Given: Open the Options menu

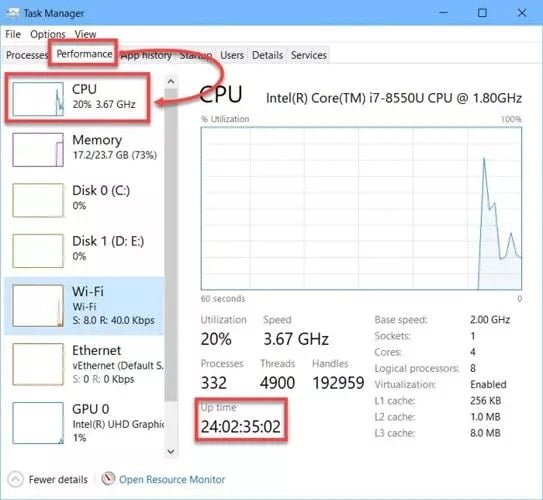Looking at the screenshot, I should pyautogui.click(x=48, y=34).
